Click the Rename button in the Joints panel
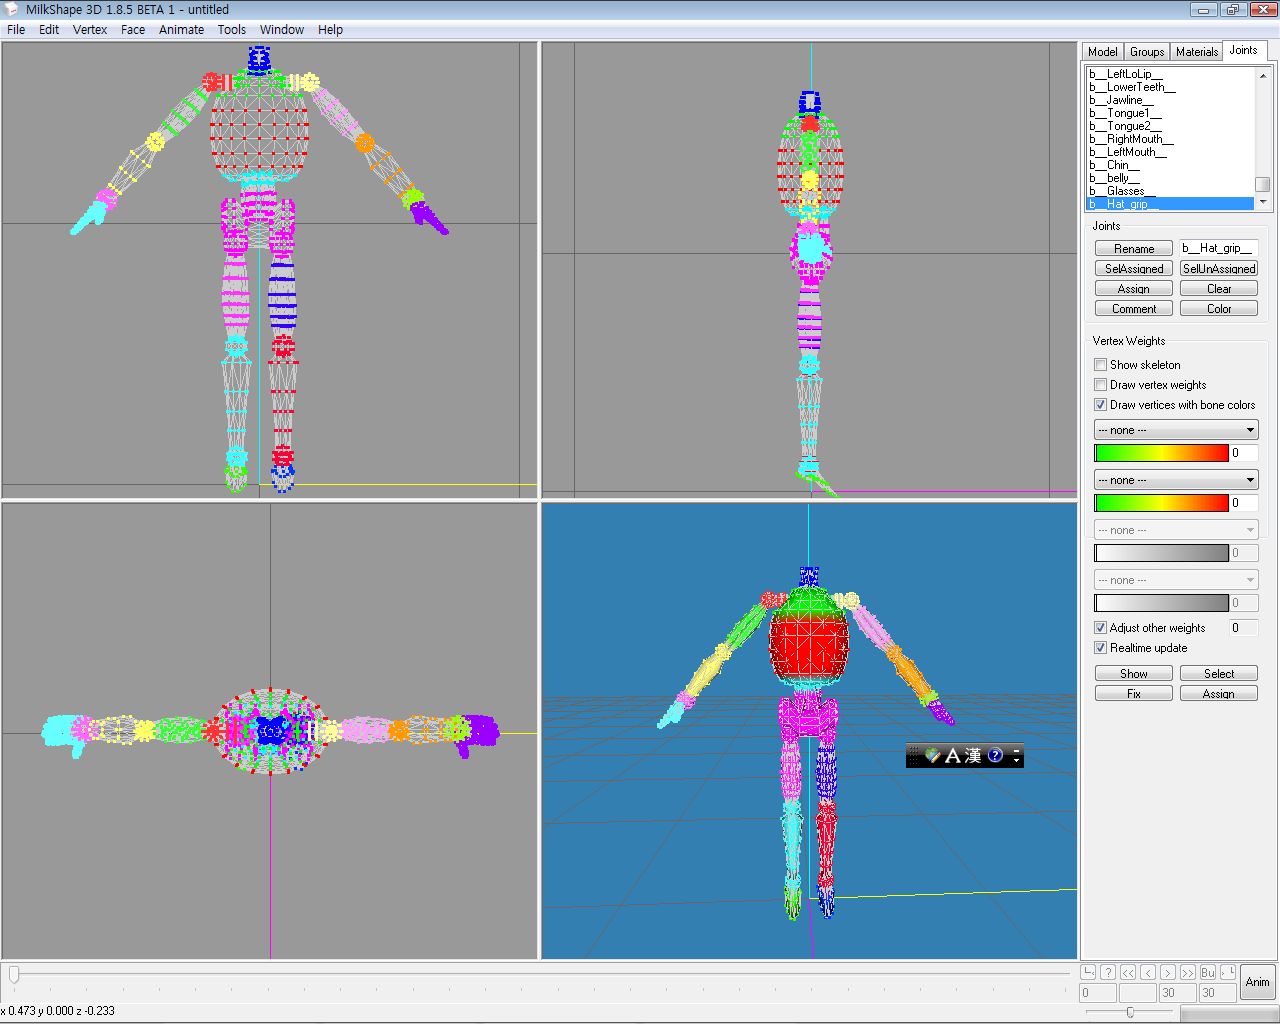The image size is (1280, 1024). tap(1133, 248)
